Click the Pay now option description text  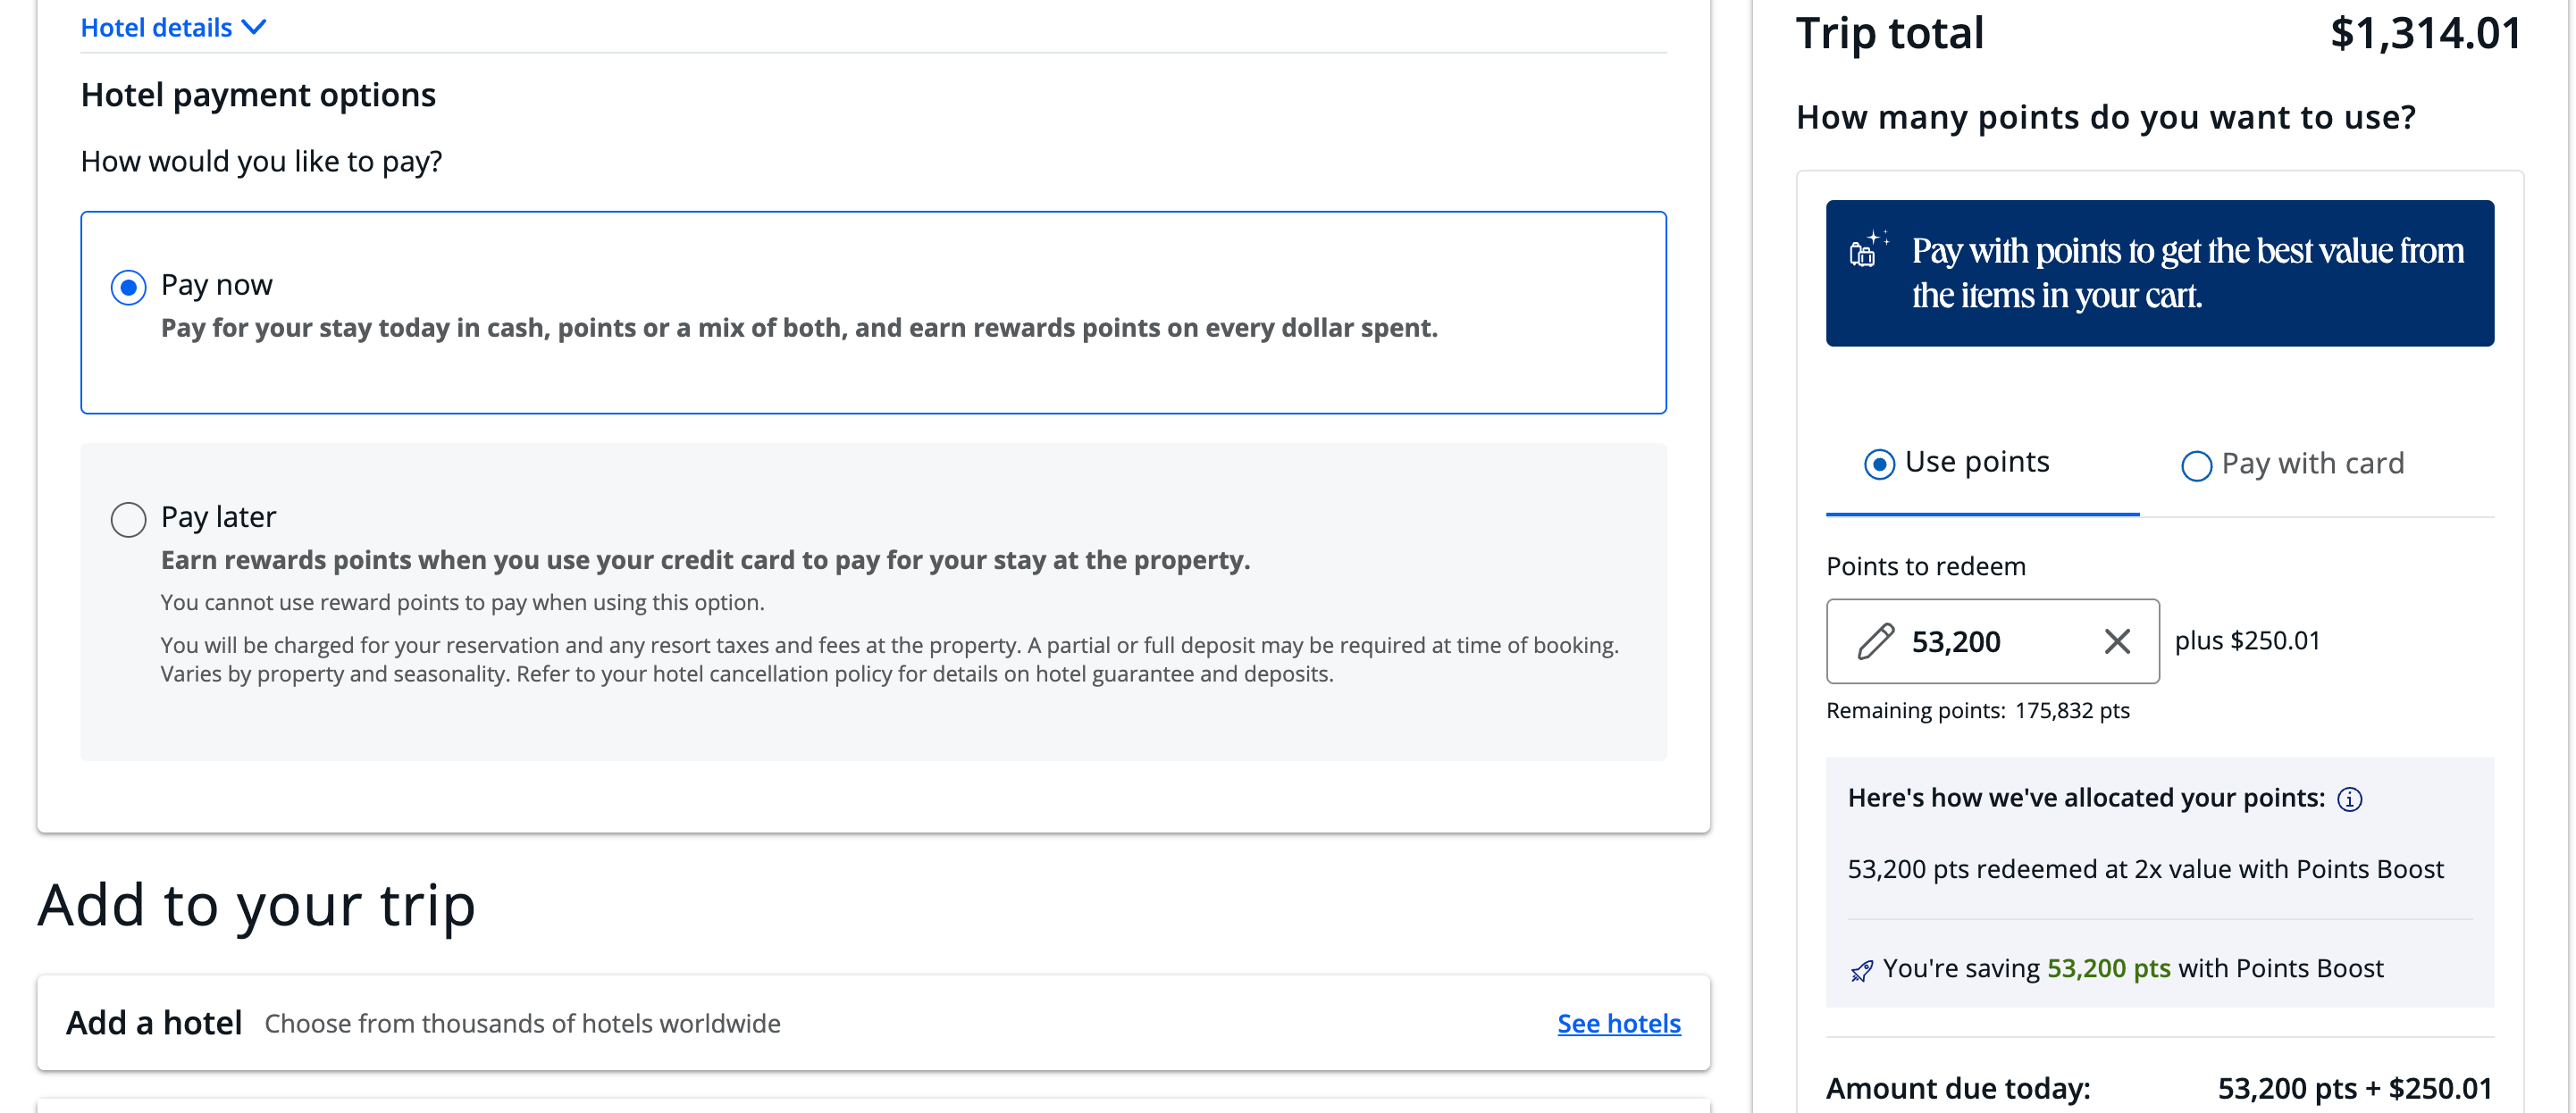tap(798, 328)
